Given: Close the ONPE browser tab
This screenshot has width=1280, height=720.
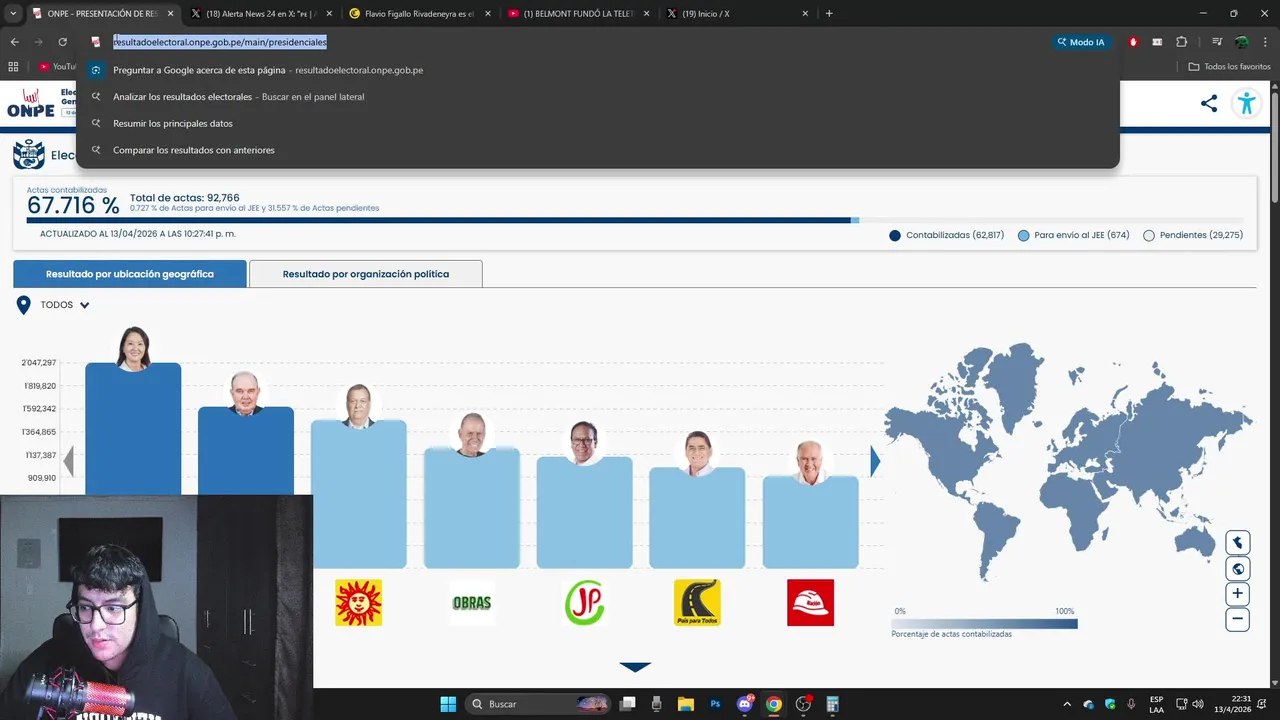Looking at the screenshot, I should point(170,13).
